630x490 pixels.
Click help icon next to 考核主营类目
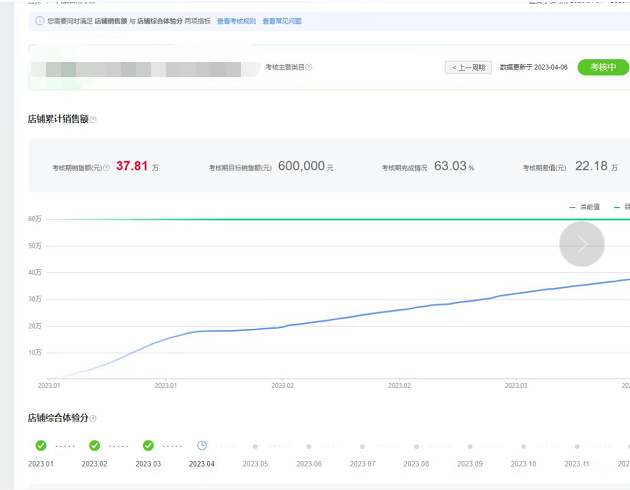tap(309, 67)
